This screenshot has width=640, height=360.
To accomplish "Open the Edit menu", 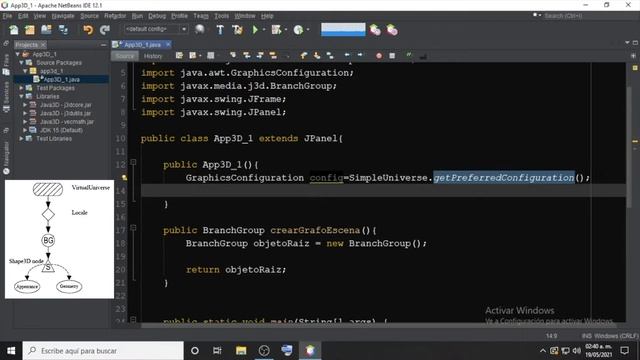I will (x=23, y=16).
